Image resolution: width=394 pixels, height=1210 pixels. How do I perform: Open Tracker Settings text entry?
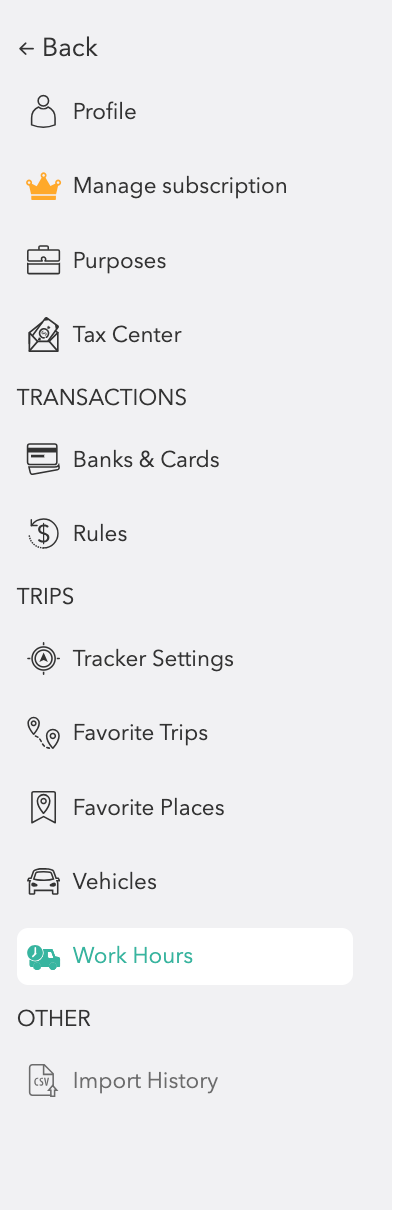(x=153, y=659)
